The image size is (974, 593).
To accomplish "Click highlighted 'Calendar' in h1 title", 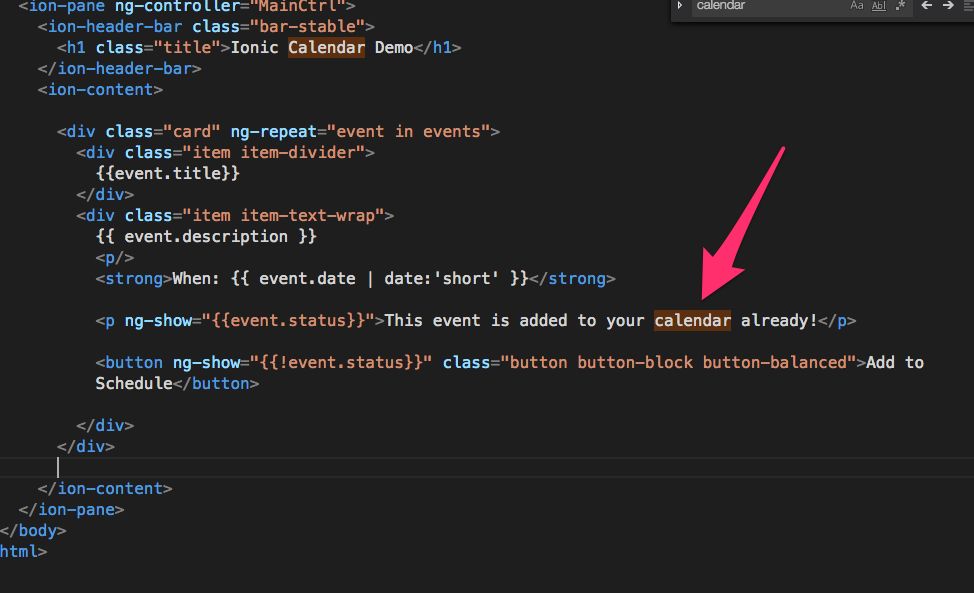I will pos(326,47).
